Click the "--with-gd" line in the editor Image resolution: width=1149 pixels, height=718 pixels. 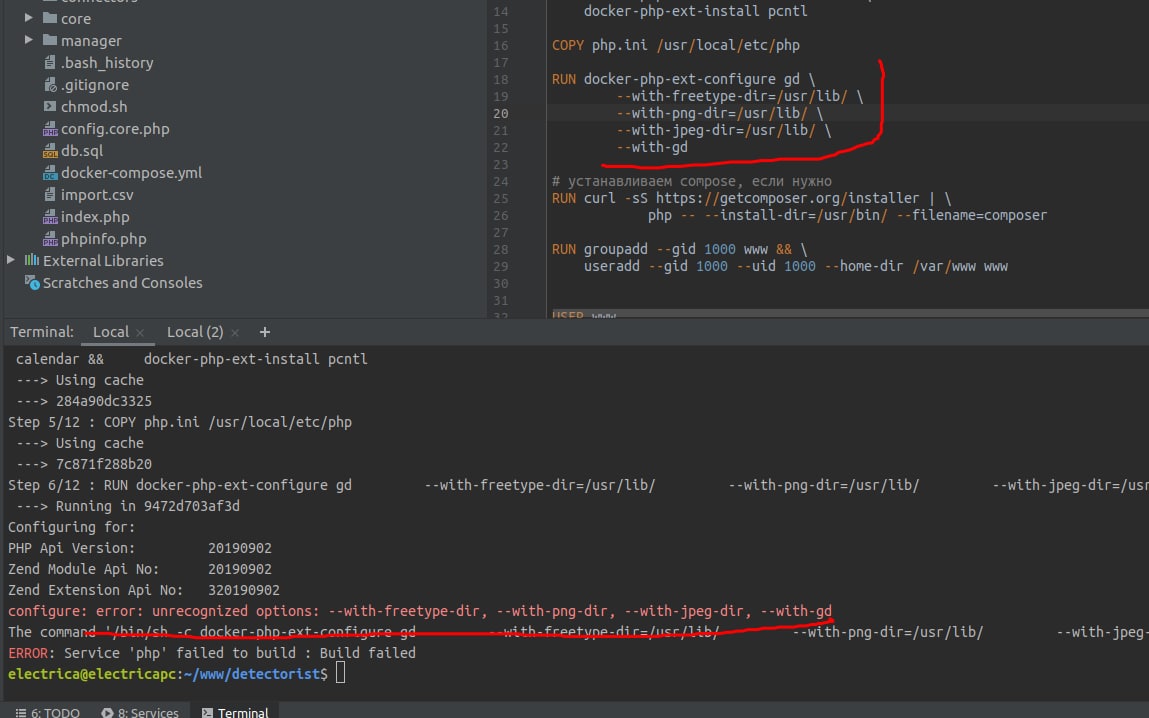click(x=652, y=147)
